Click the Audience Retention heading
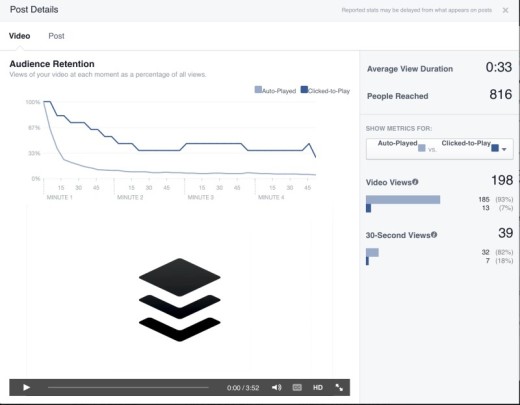The image size is (520, 405). click(x=52, y=64)
